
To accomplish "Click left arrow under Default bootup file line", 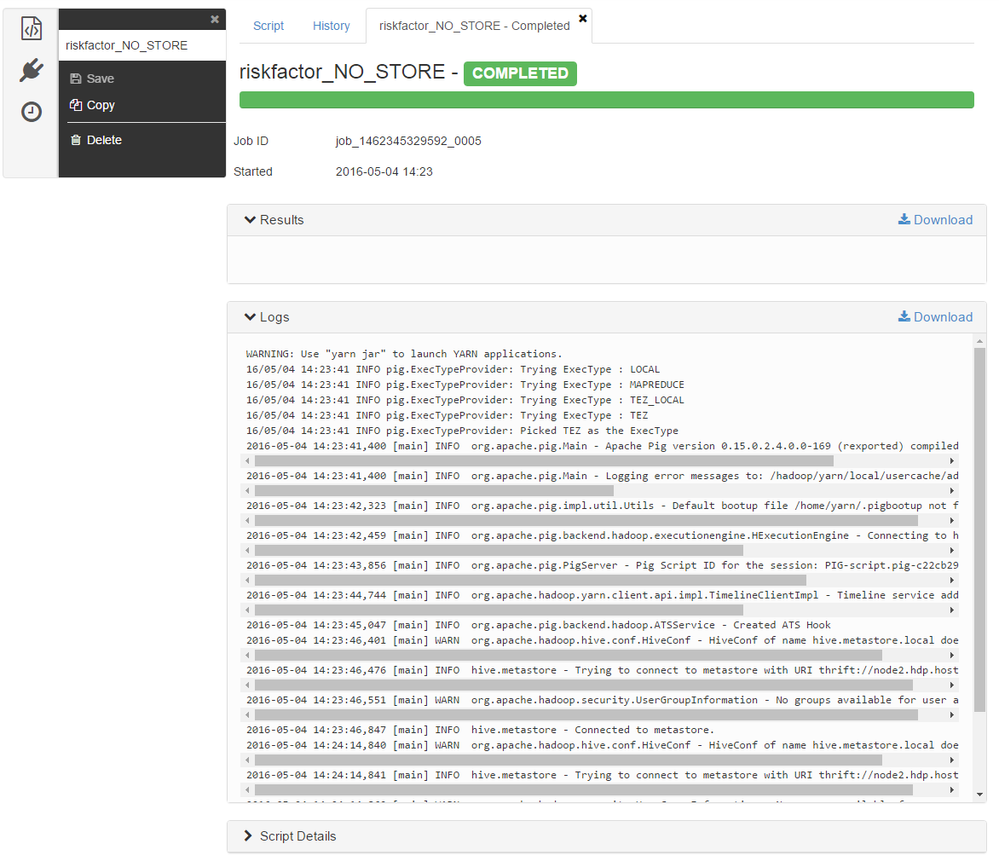I will [248, 521].
